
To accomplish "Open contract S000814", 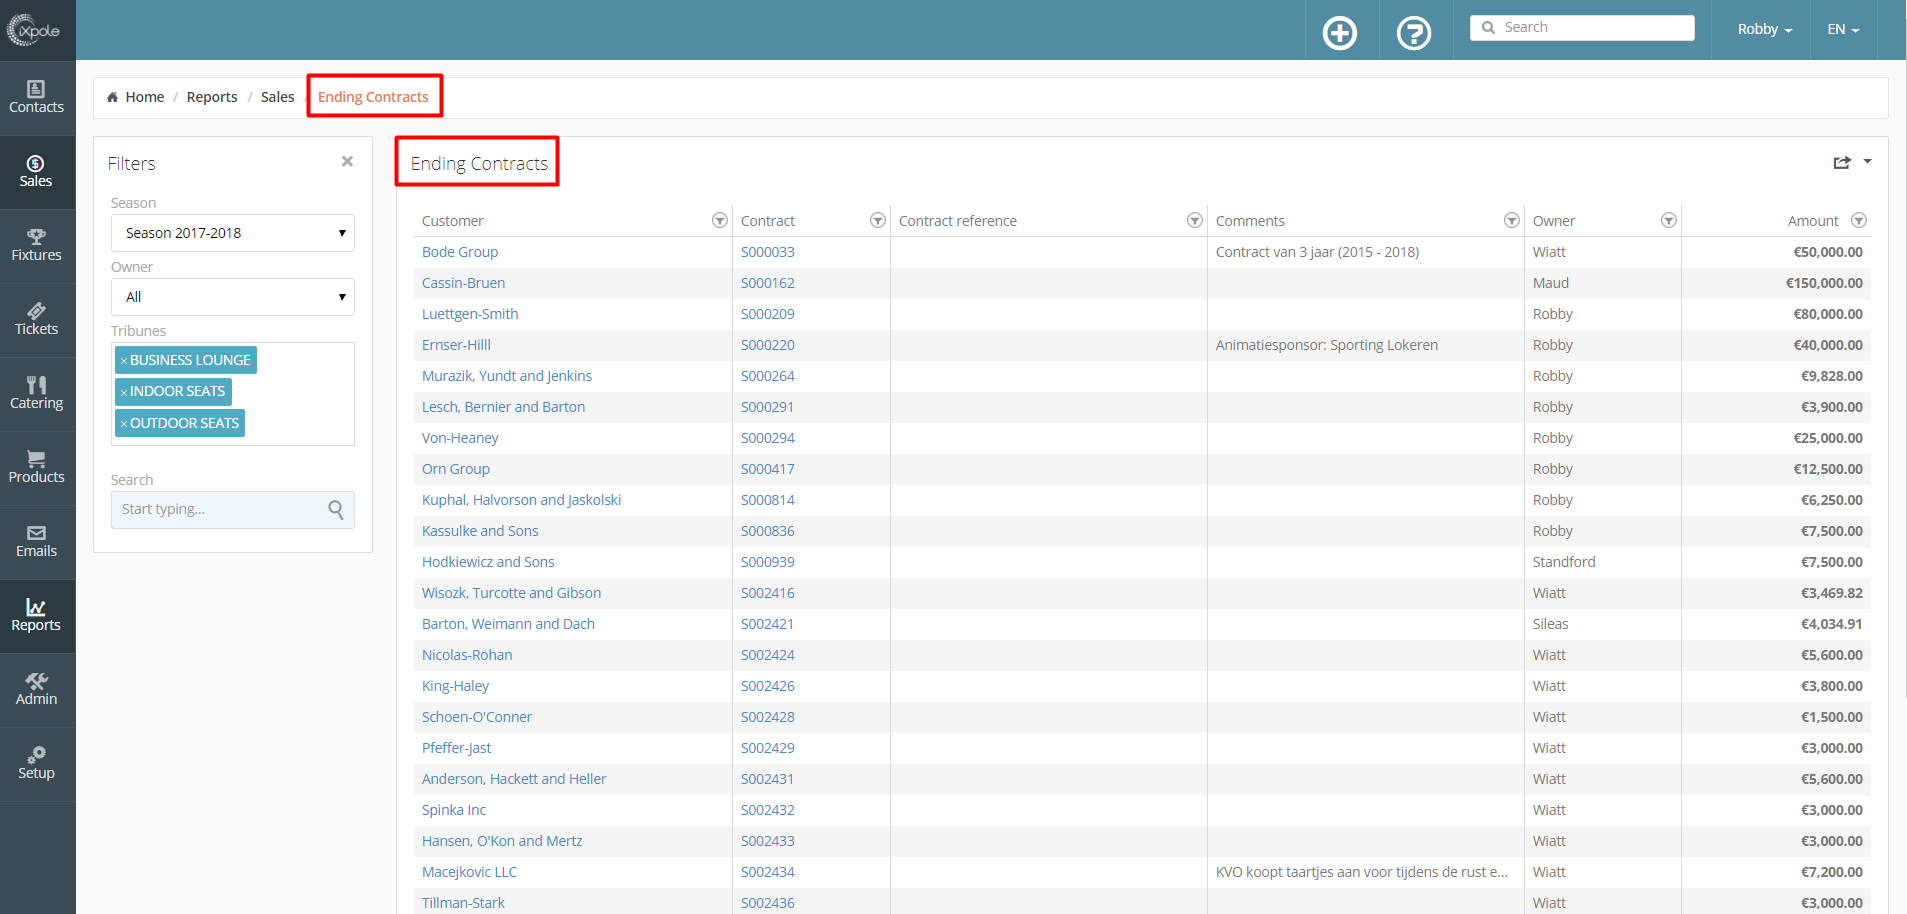I will click(x=768, y=500).
